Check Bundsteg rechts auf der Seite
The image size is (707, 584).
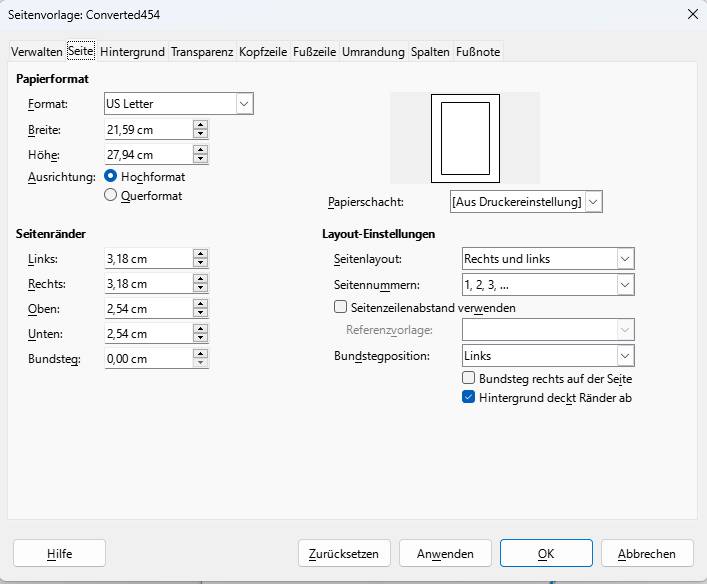(x=468, y=379)
